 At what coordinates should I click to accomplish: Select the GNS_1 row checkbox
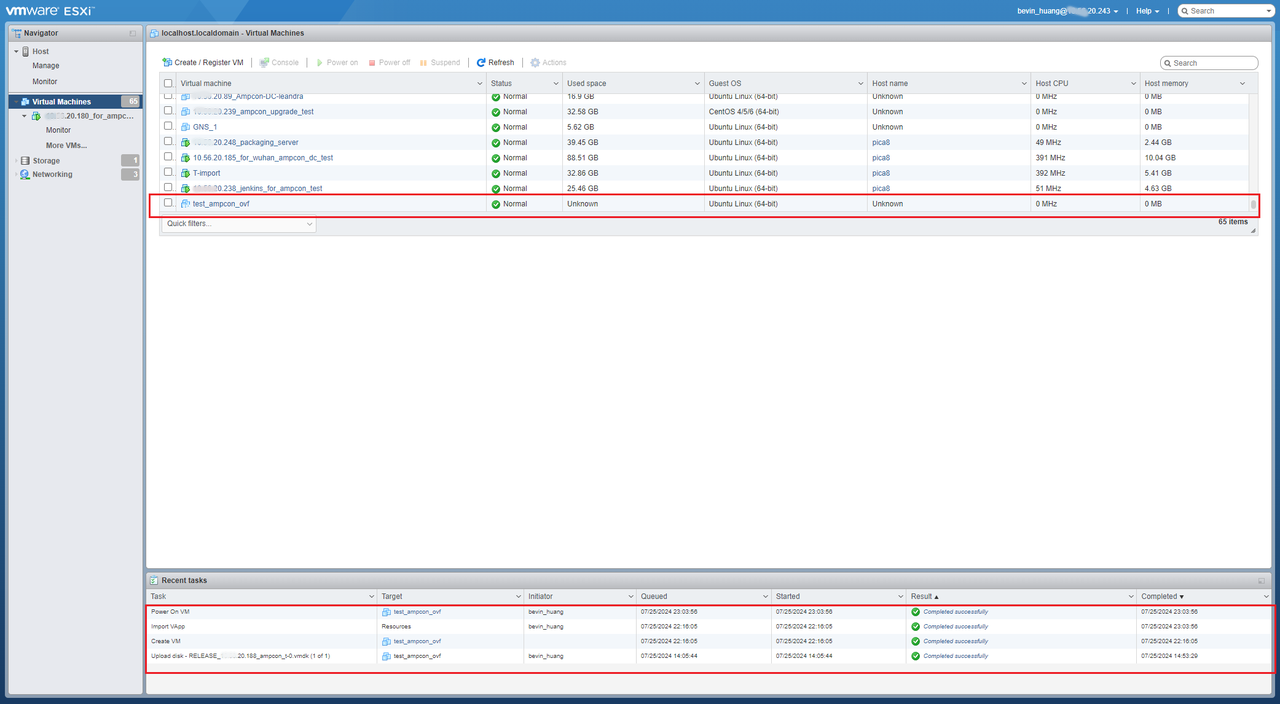tap(168, 127)
